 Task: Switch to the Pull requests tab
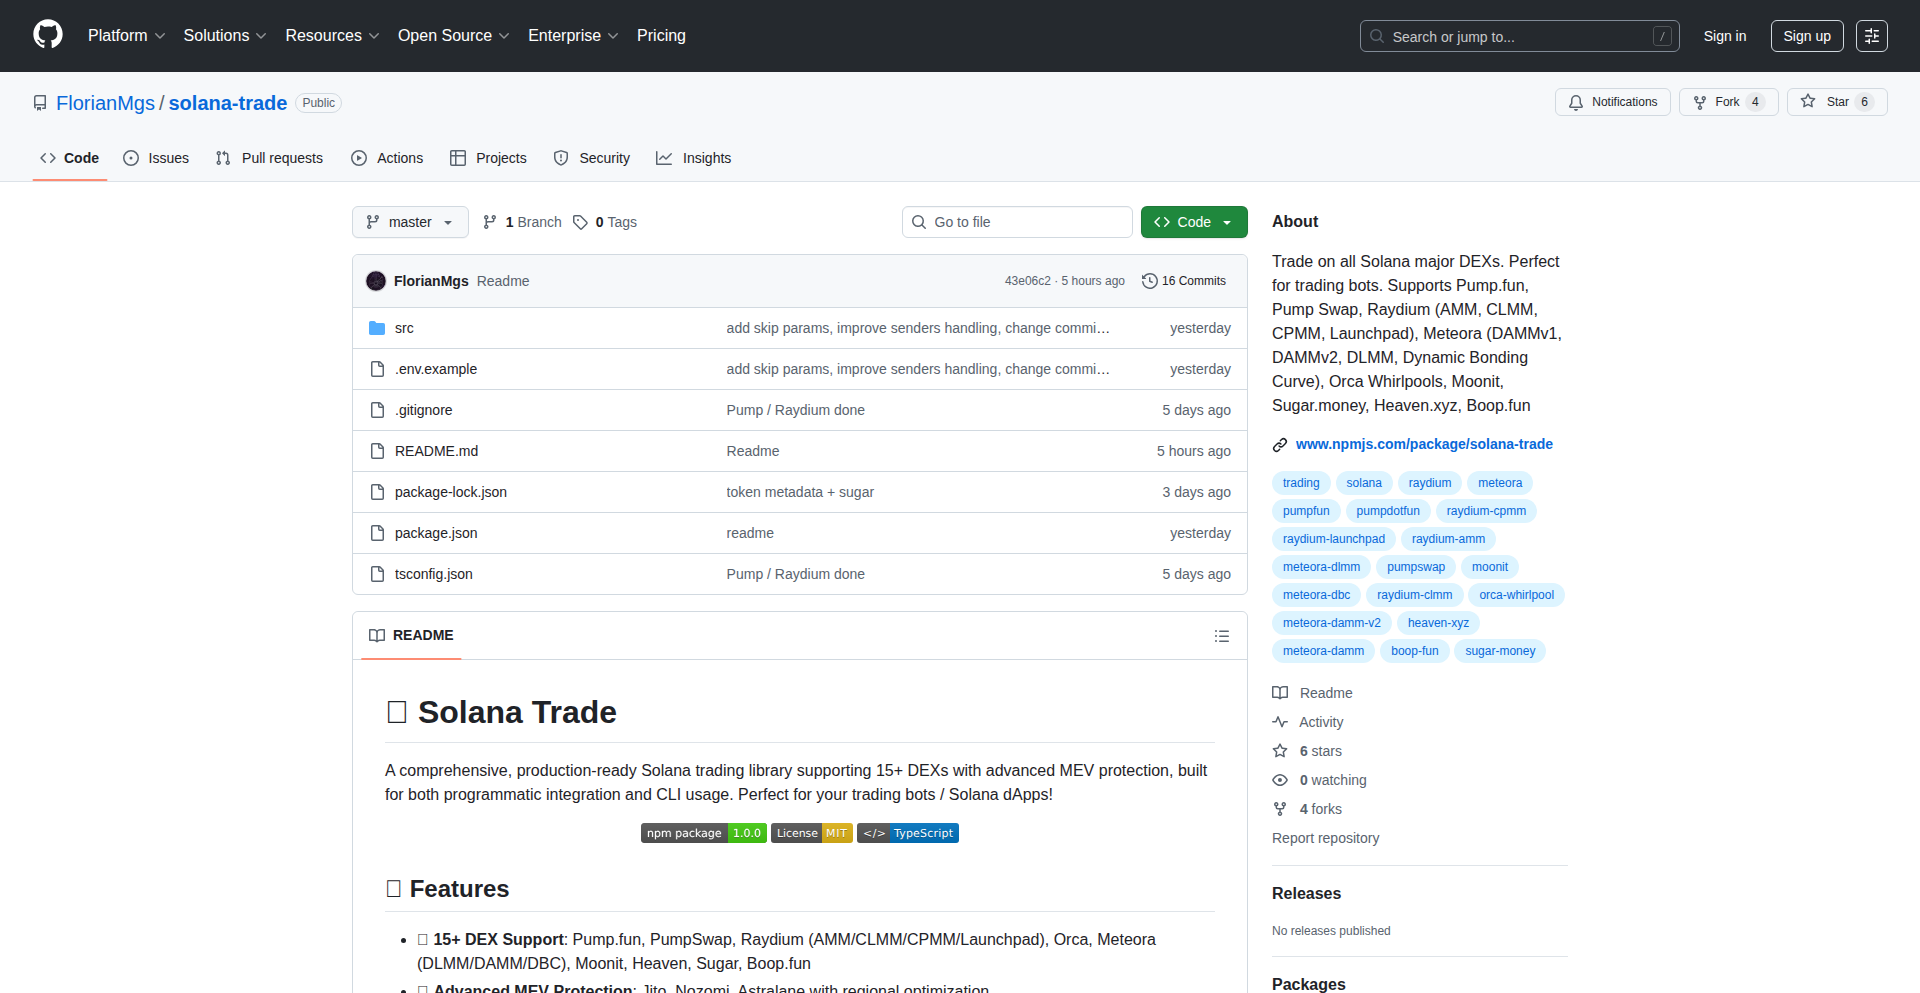pyautogui.click(x=269, y=158)
